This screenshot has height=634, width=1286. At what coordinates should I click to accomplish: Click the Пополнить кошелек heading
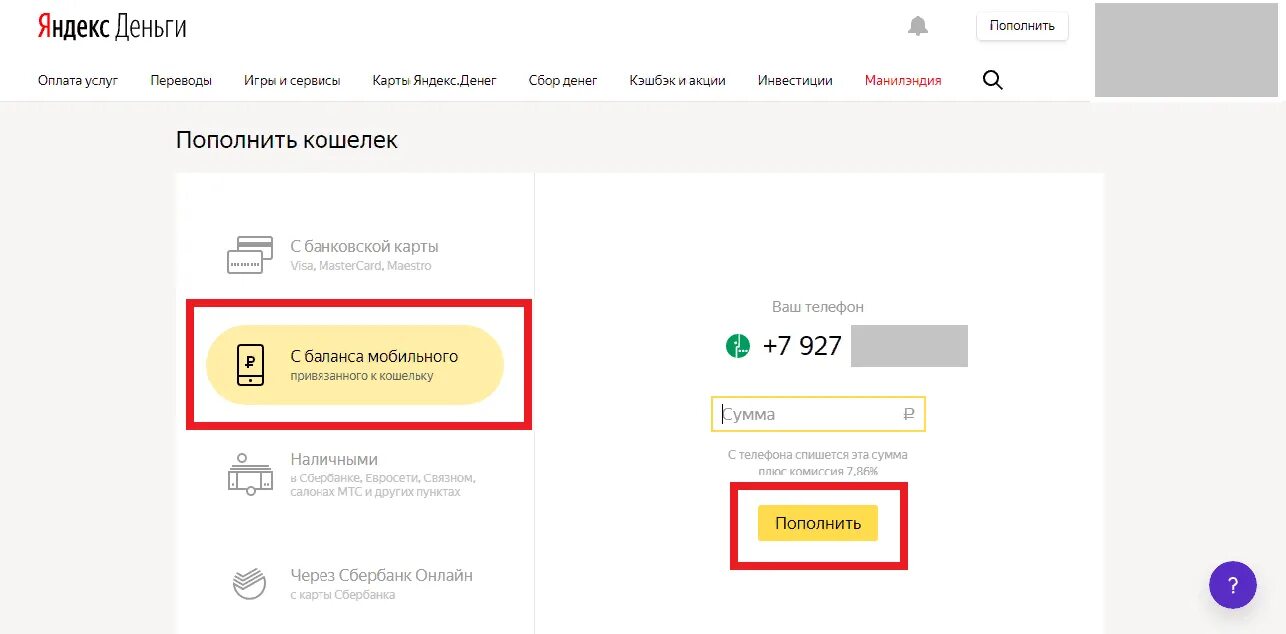click(x=287, y=140)
